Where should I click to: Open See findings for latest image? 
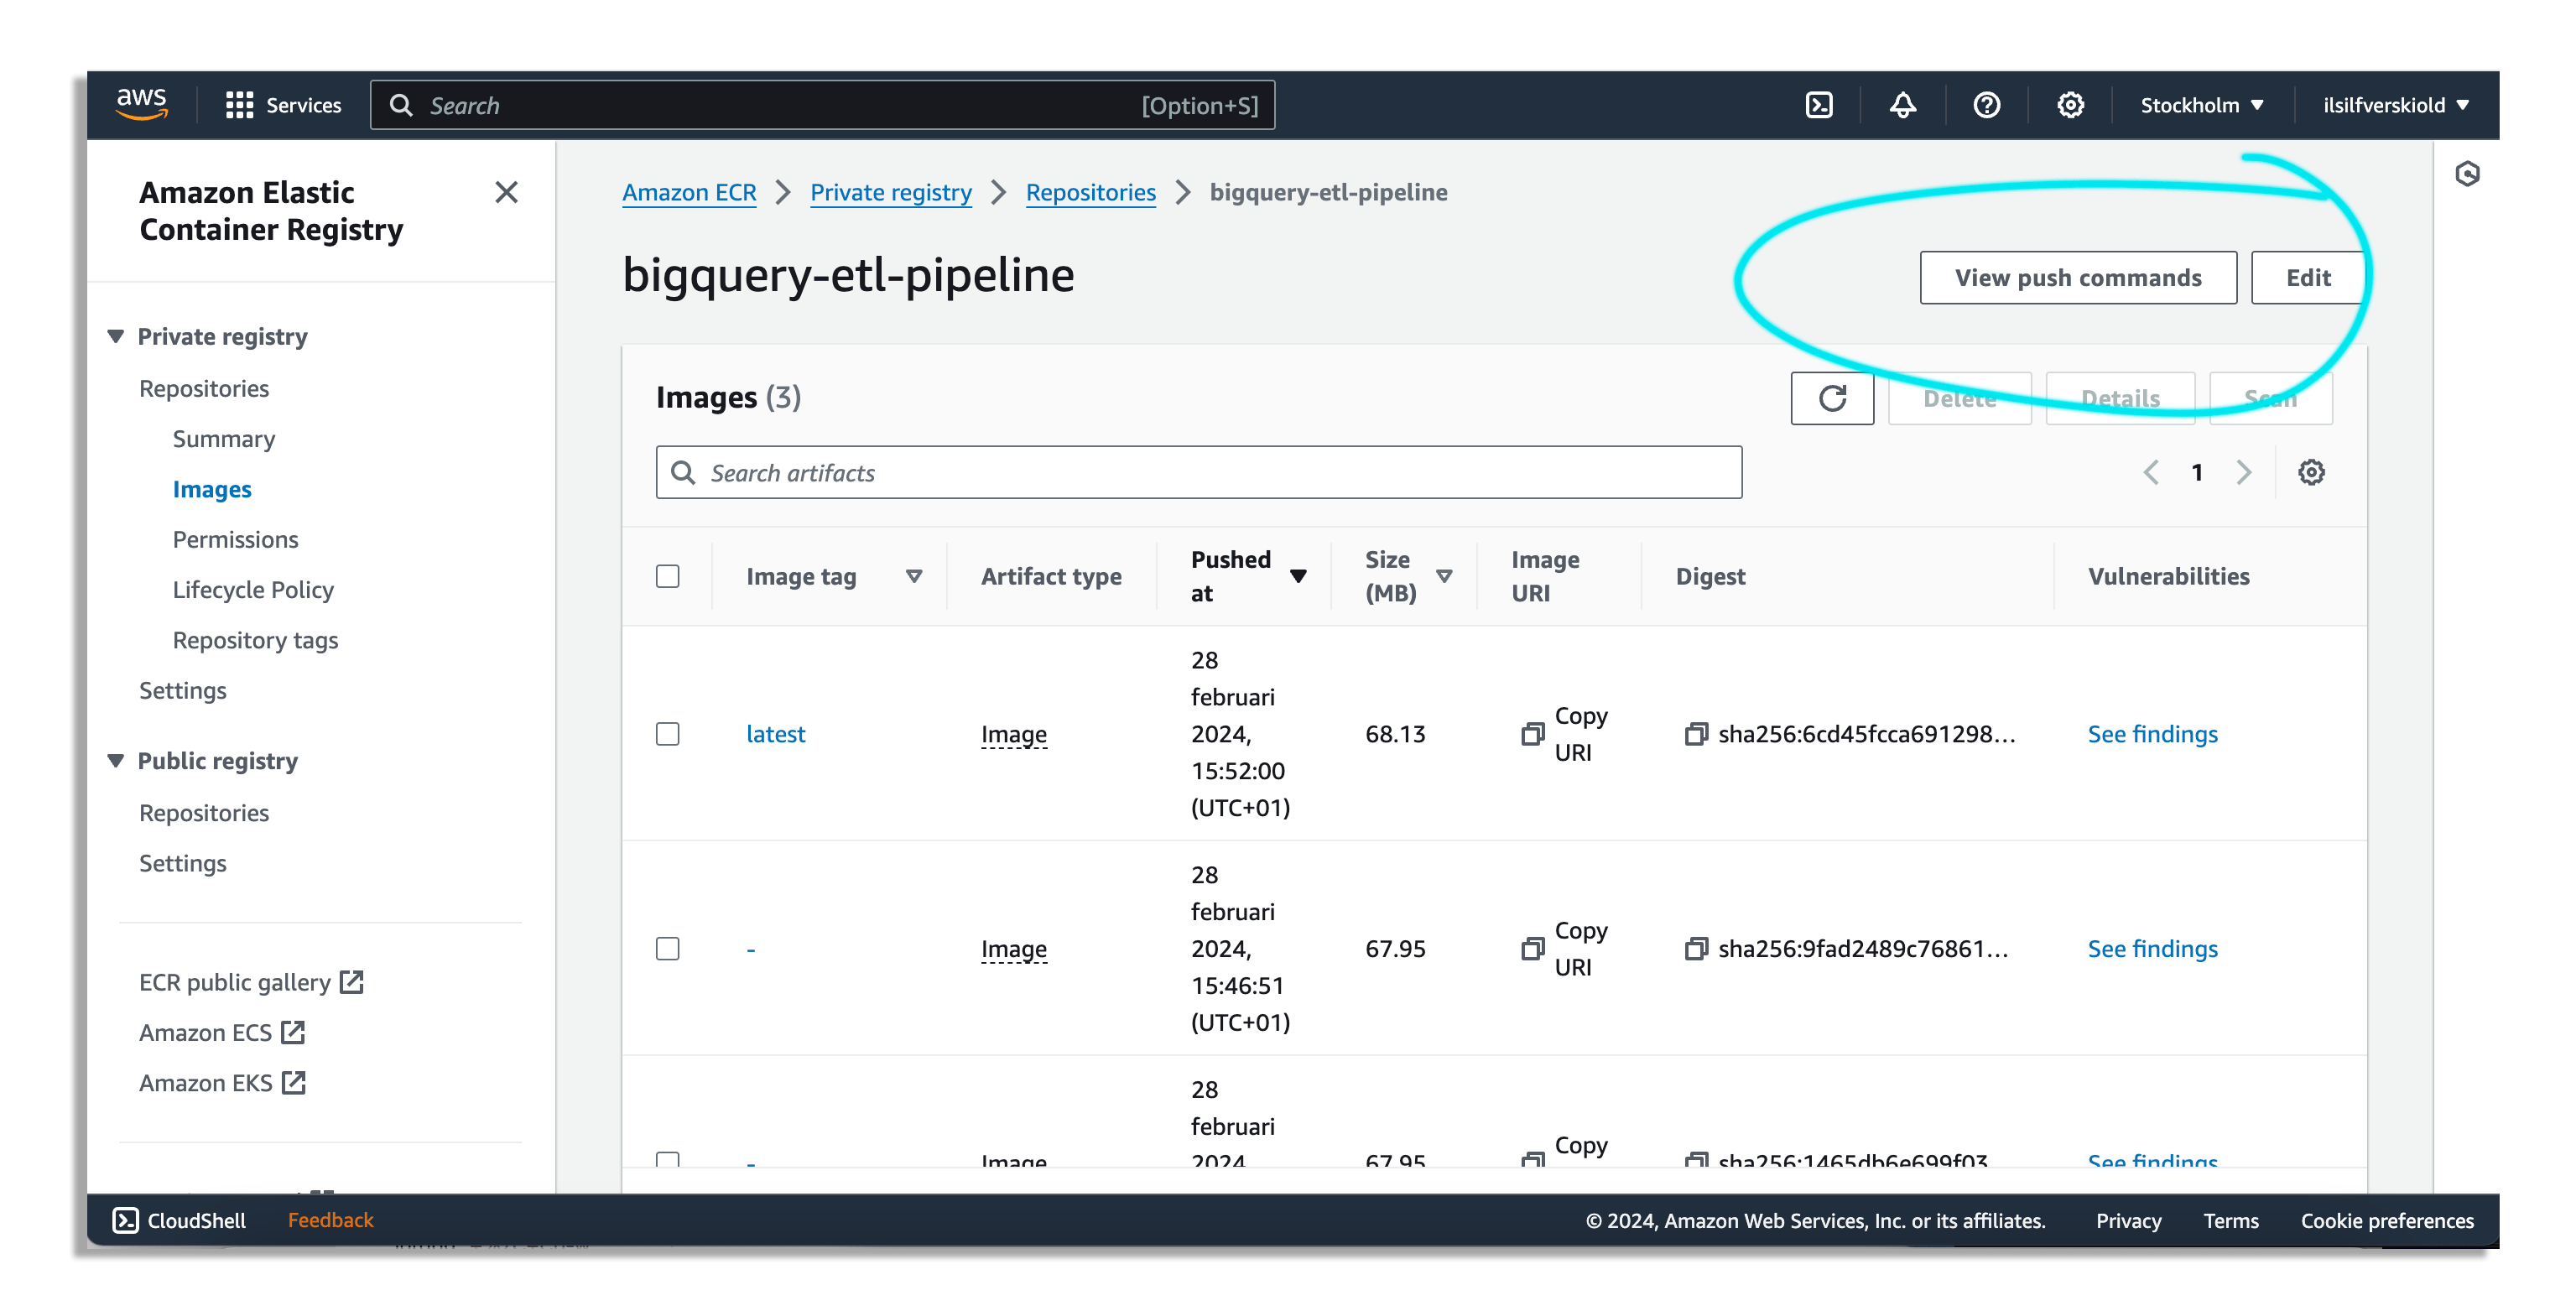(x=2152, y=734)
